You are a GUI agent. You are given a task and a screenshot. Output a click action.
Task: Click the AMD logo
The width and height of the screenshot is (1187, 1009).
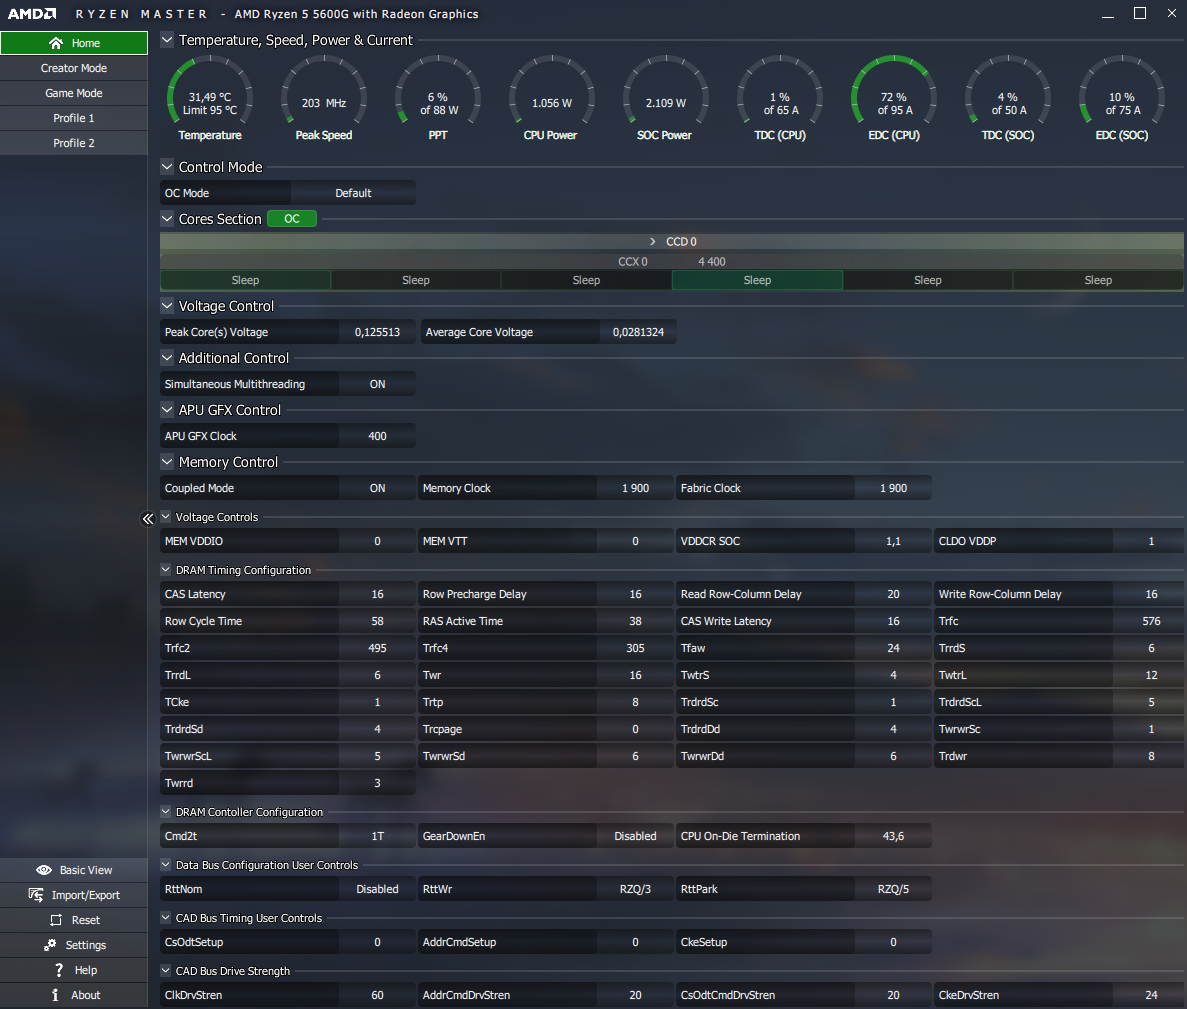pyautogui.click(x=32, y=14)
